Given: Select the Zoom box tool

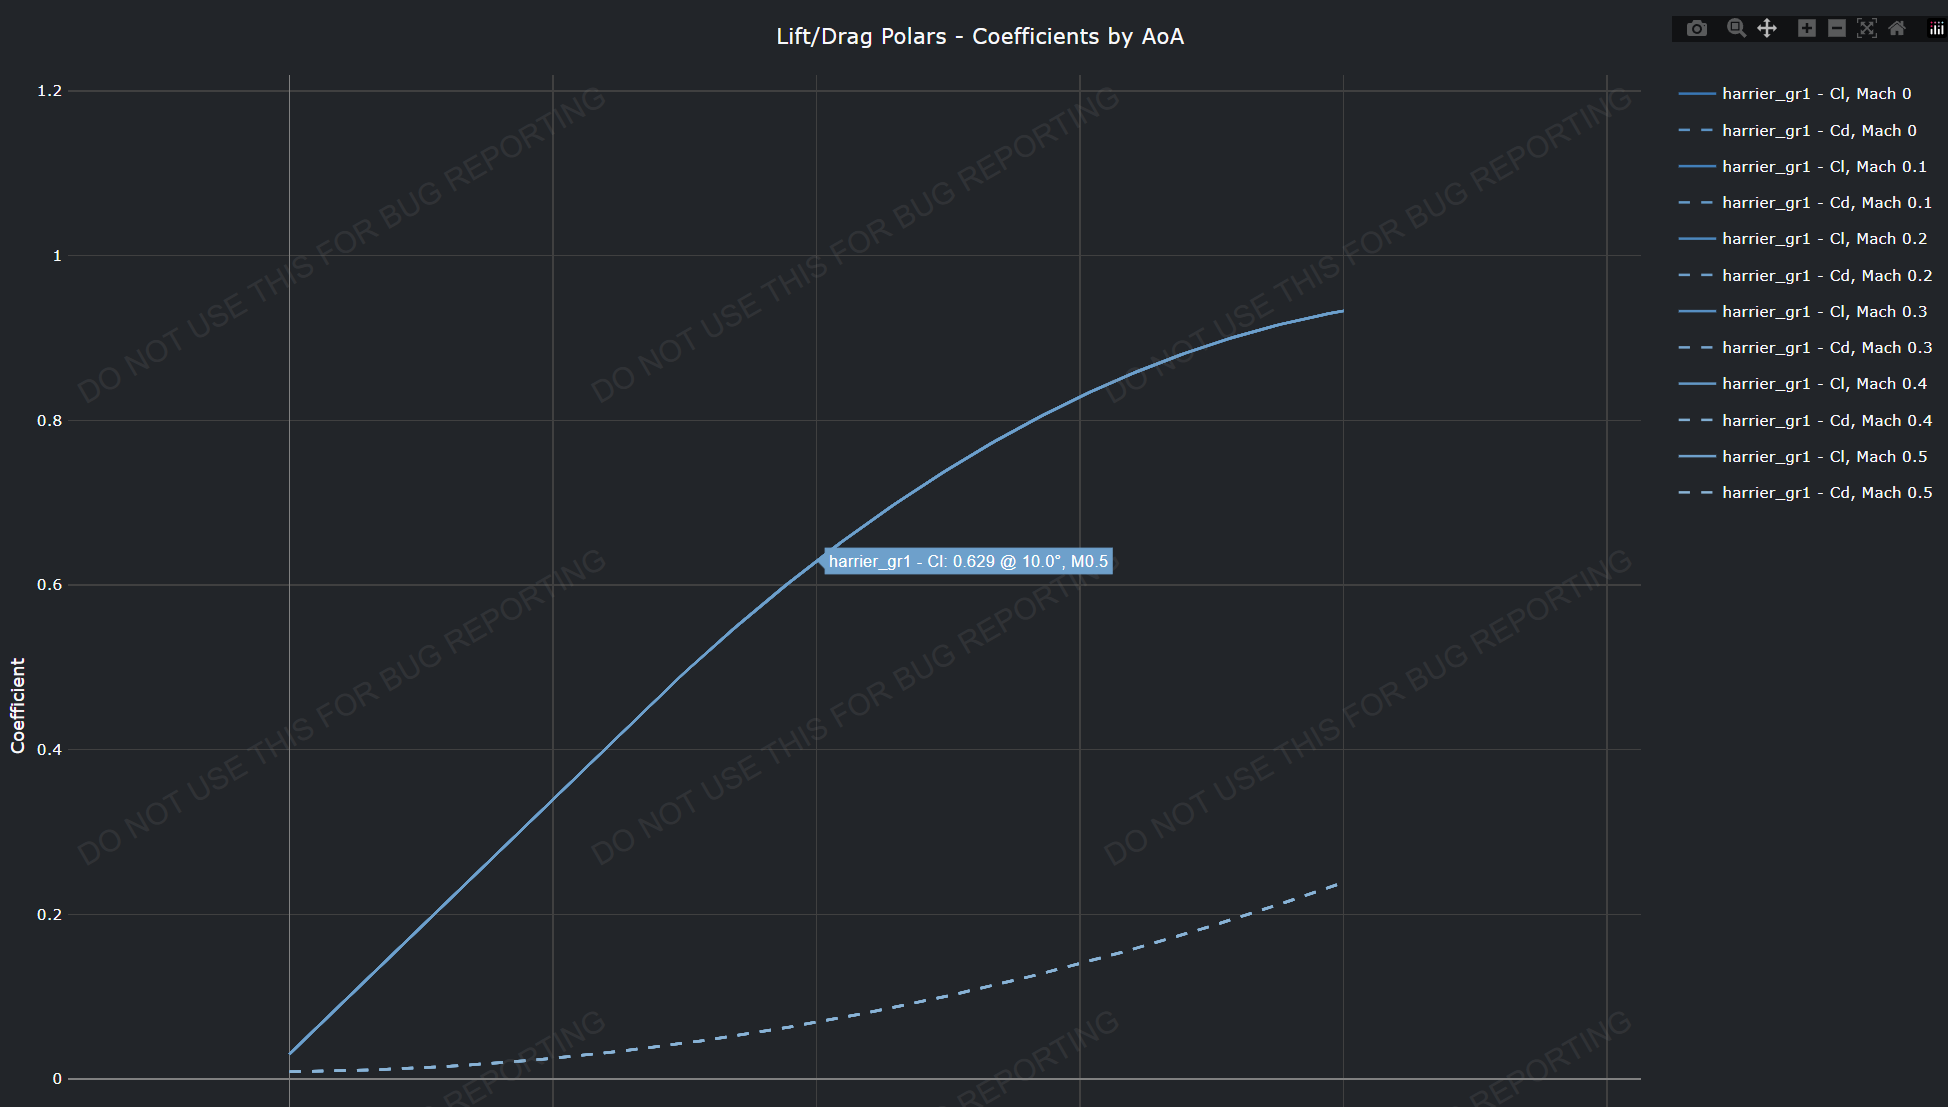Looking at the screenshot, I should 1736,28.
